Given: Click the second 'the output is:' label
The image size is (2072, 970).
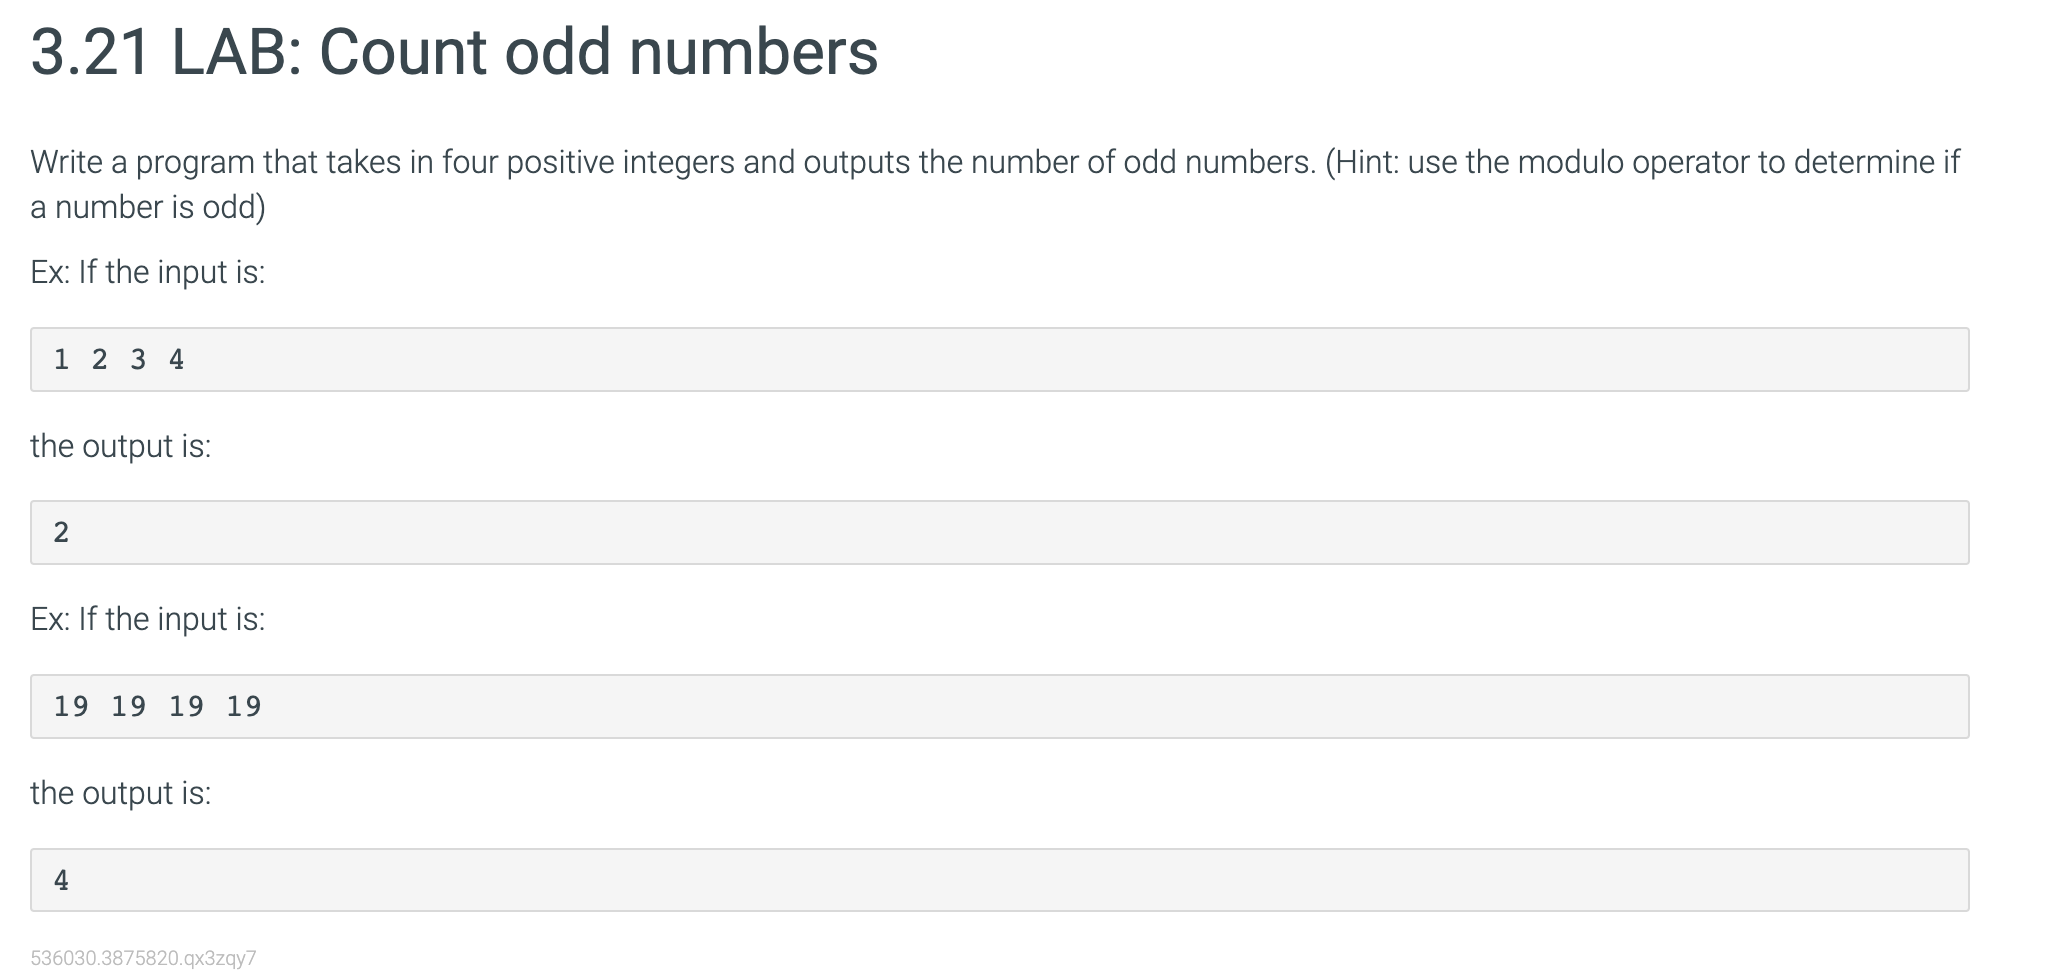Looking at the screenshot, I should 121,793.
